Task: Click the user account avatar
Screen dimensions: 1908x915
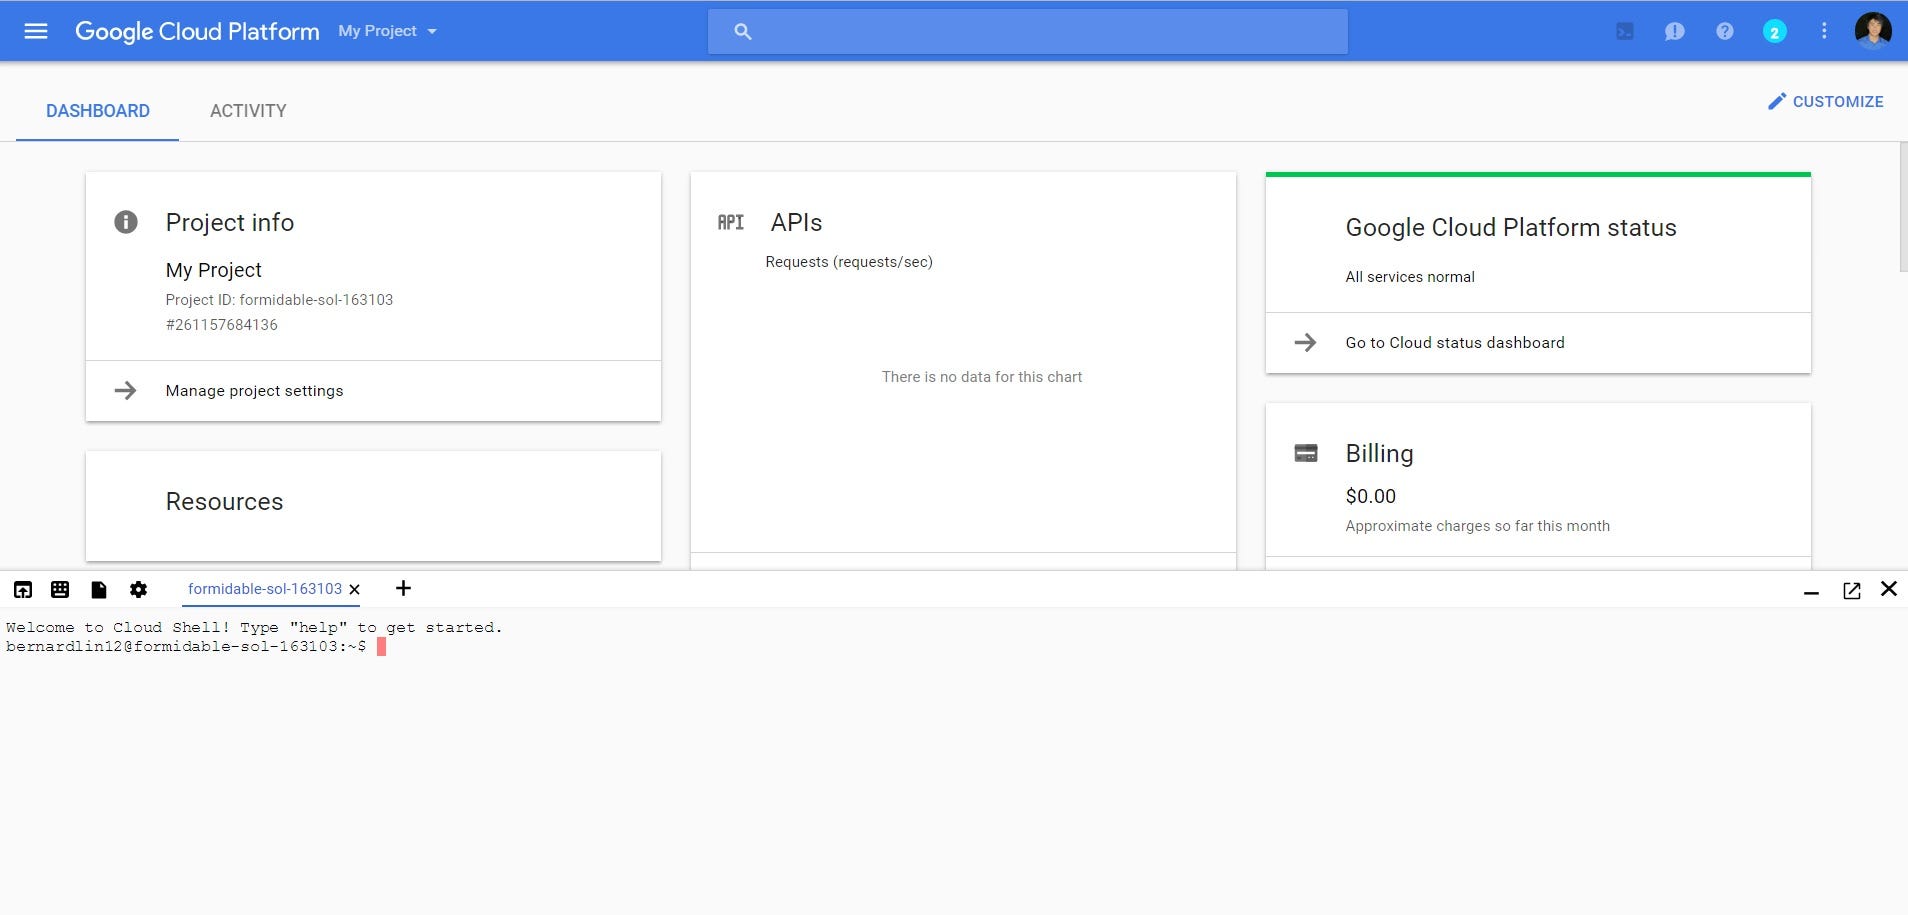Action: coord(1873,30)
